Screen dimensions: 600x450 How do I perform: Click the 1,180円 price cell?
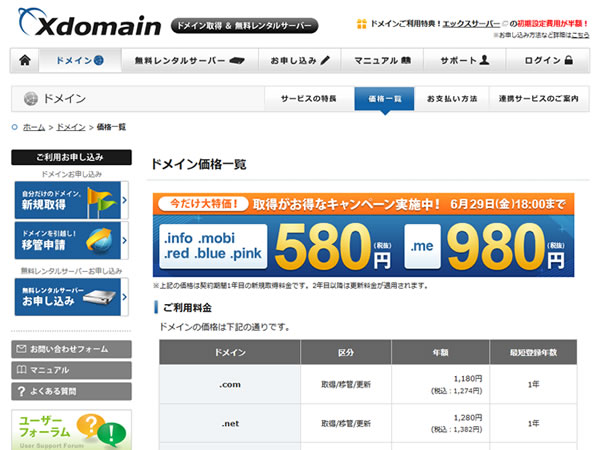coord(440,385)
